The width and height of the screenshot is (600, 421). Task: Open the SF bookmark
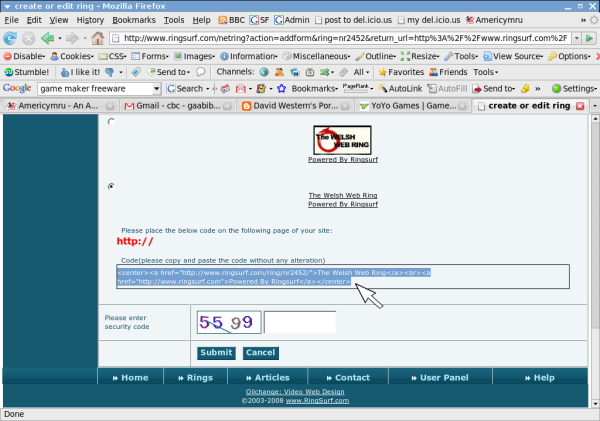tap(259, 20)
